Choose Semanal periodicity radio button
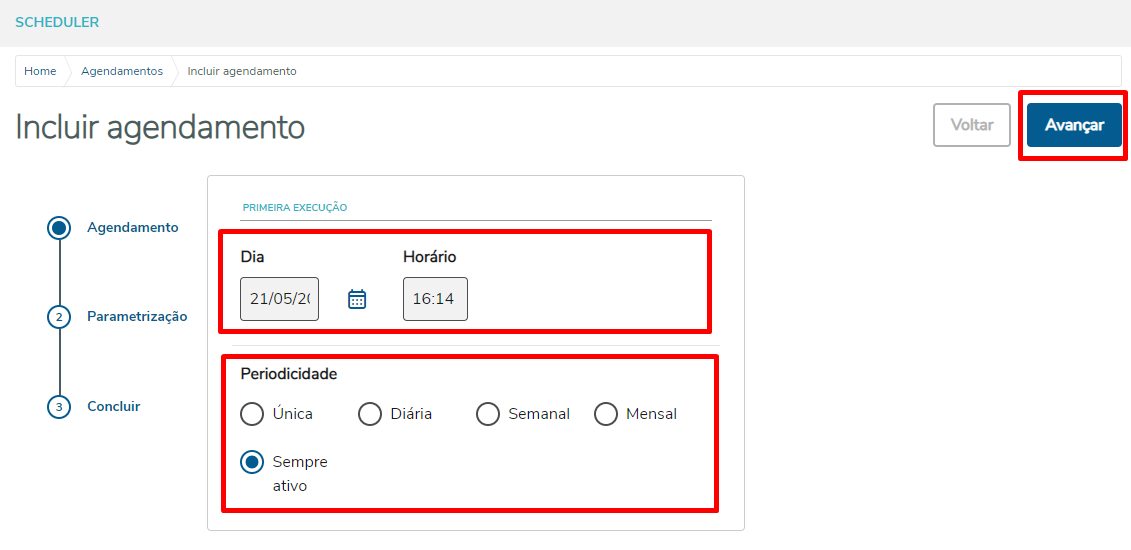The width and height of the screenshot is (1131, 550). click(x=488, y=414)
